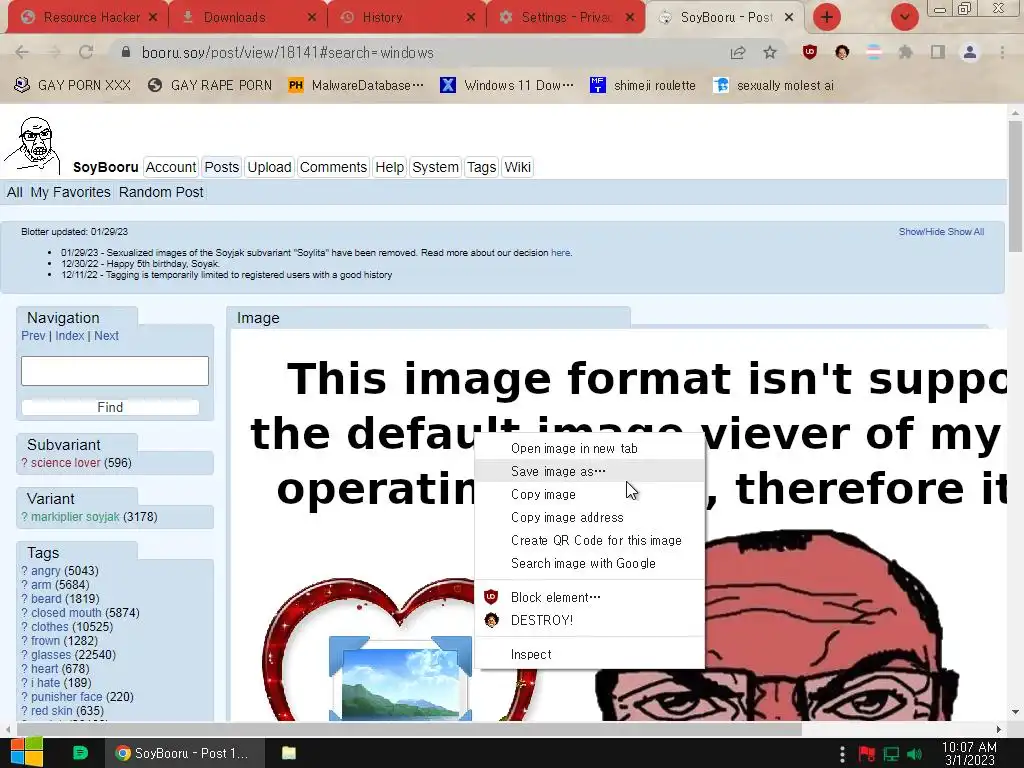Choose Create QR Code for this image
Screen dimensions: 1024x768
coord(590,540)
